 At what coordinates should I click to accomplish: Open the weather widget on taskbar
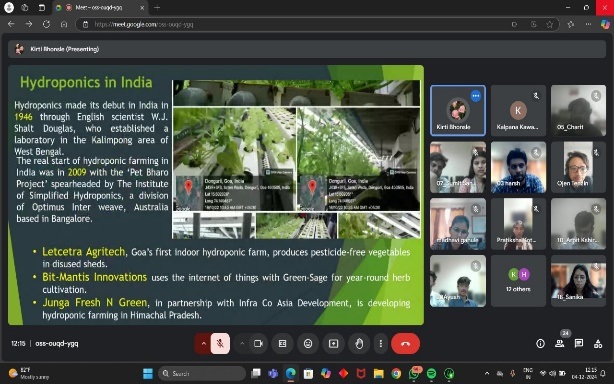coord(29,373)
